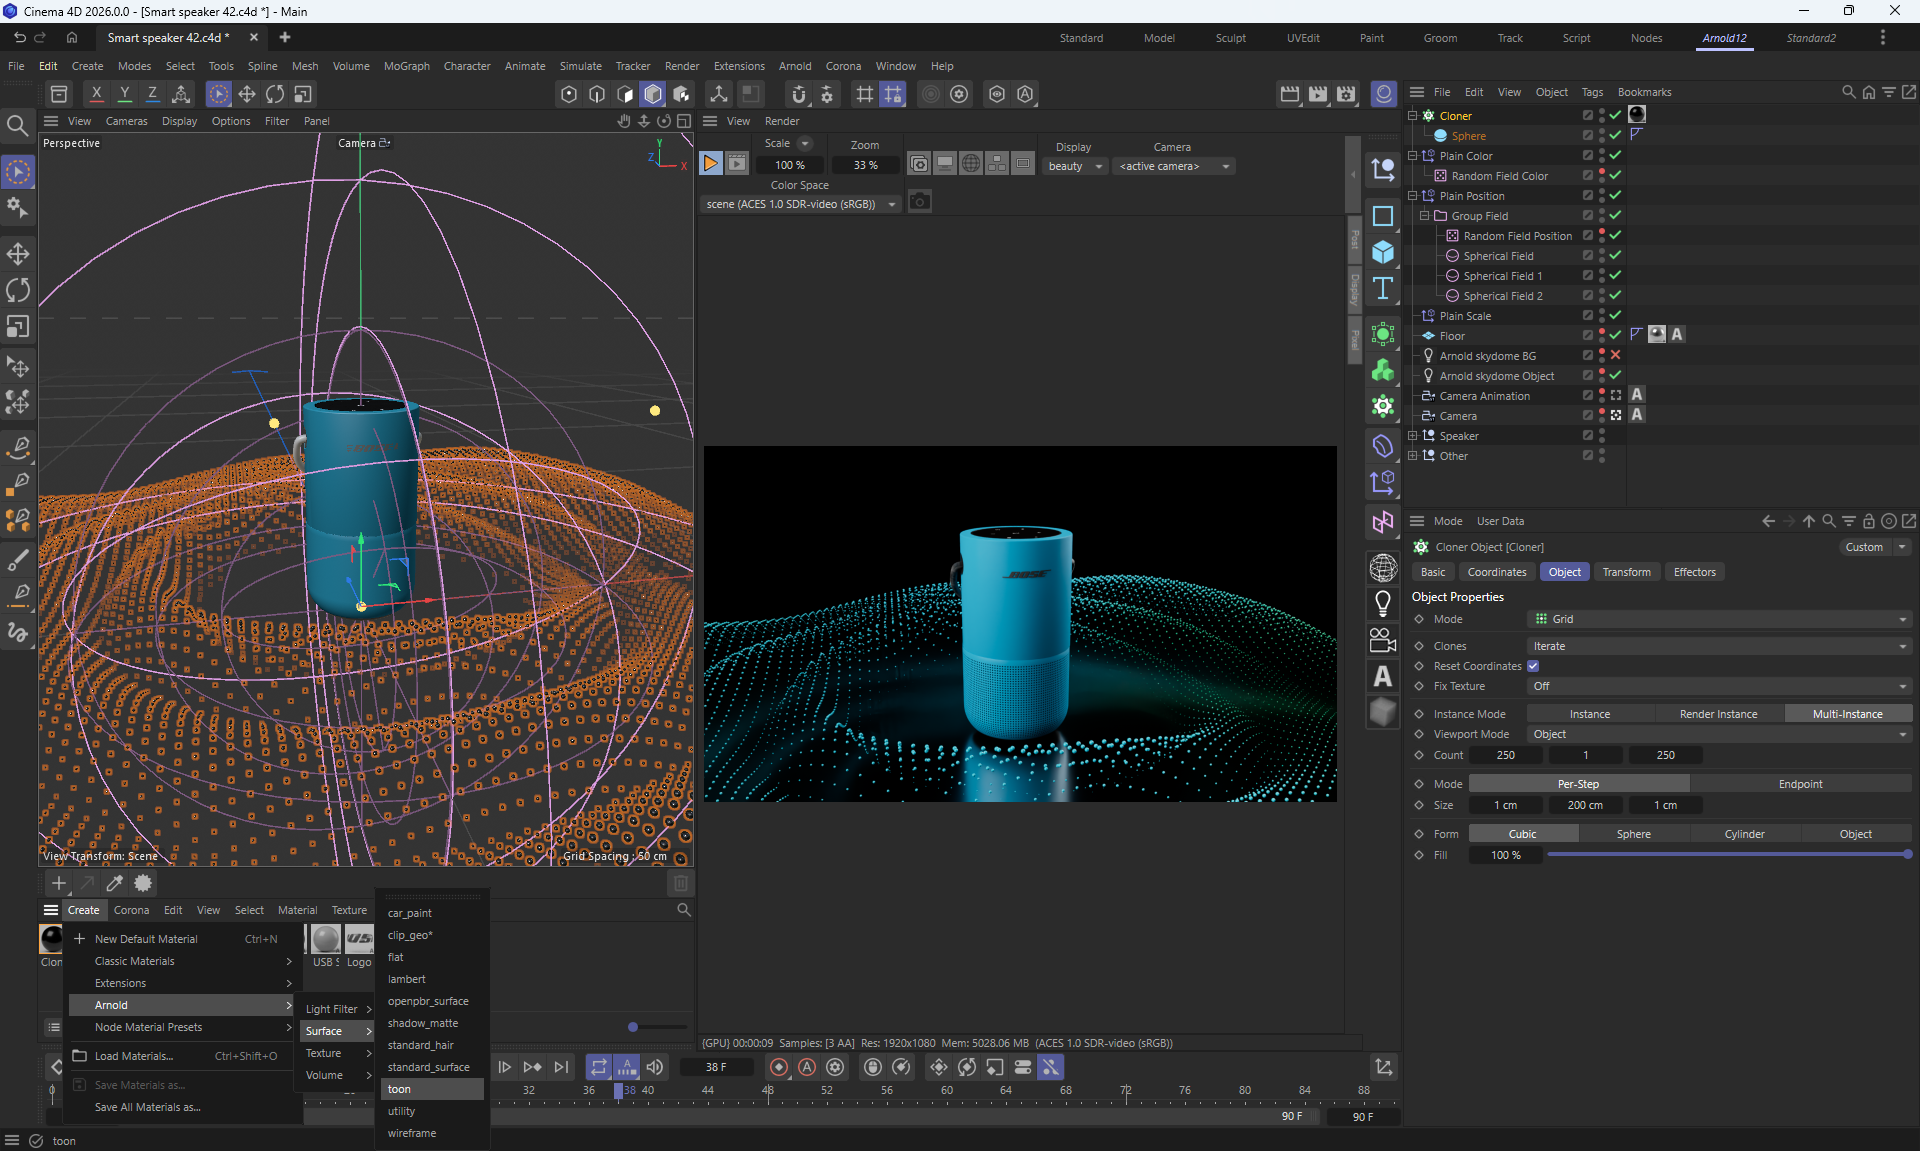Switch to the Effectors tab

pyautogui.click(x=1694, y=572)
